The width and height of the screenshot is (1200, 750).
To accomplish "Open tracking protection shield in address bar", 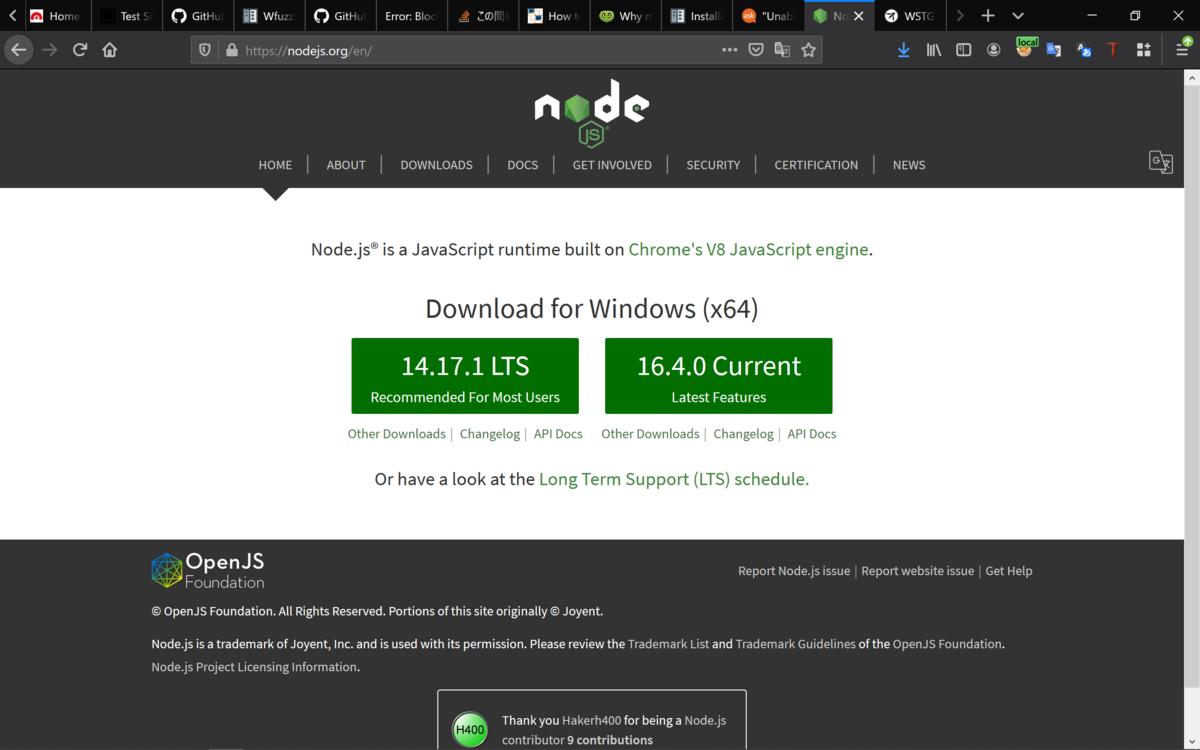I will 205,50.
